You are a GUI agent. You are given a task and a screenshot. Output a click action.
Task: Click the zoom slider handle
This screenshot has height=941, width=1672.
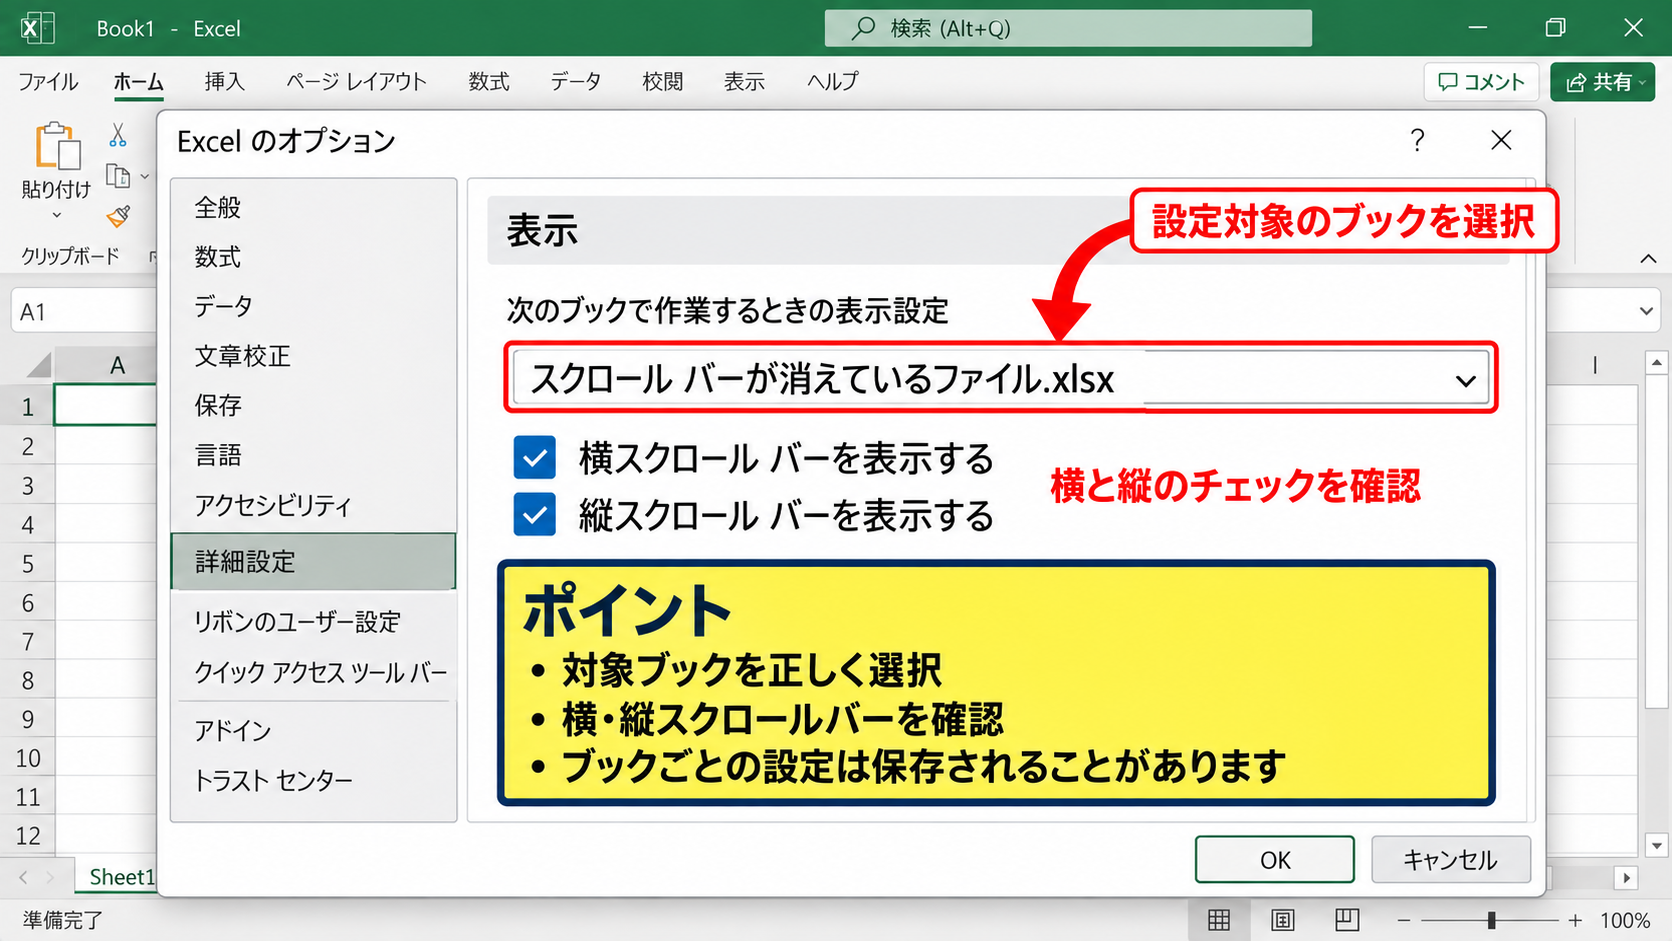pos(1491,920)
